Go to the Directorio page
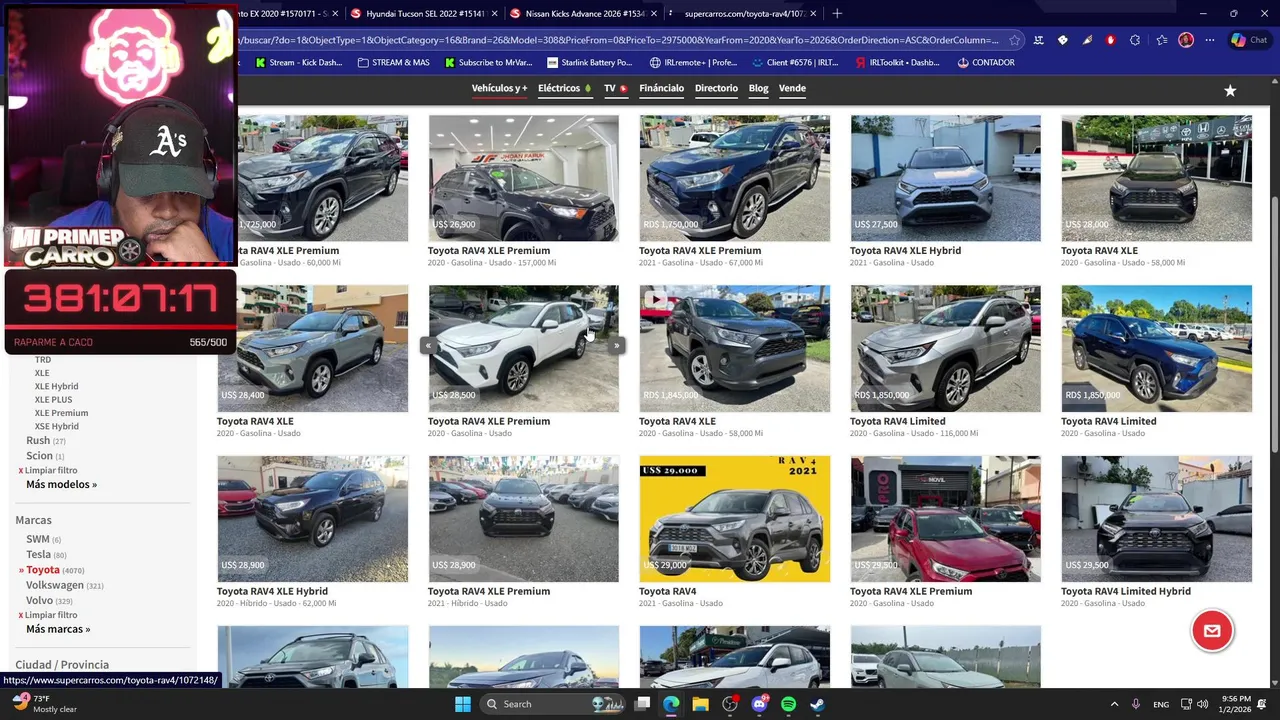This screenshot has width=1280, height=720. [716, 88]
